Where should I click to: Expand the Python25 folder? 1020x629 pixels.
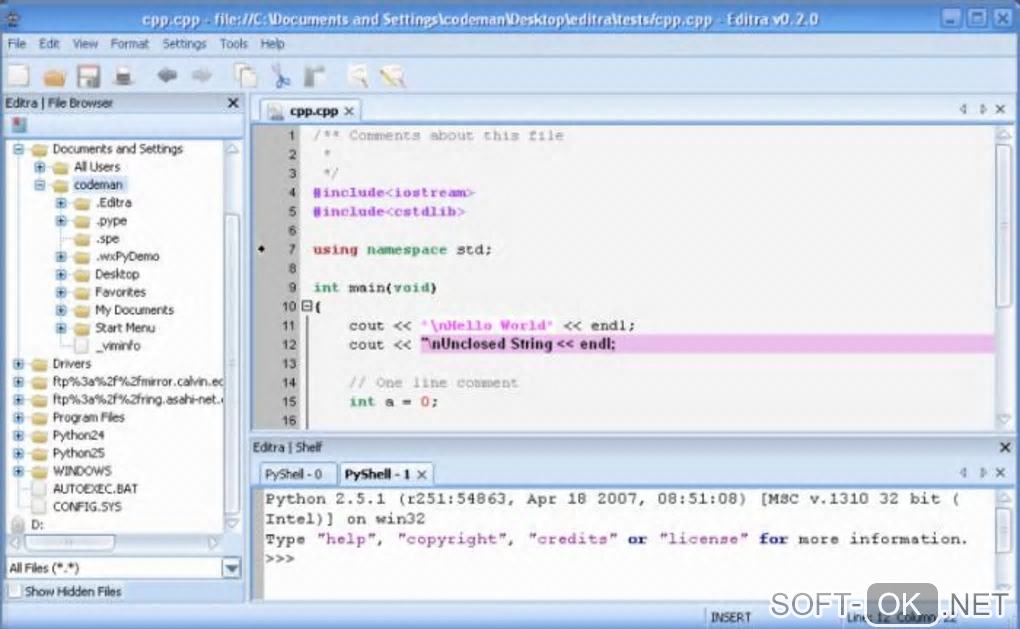tap(19, 453)
